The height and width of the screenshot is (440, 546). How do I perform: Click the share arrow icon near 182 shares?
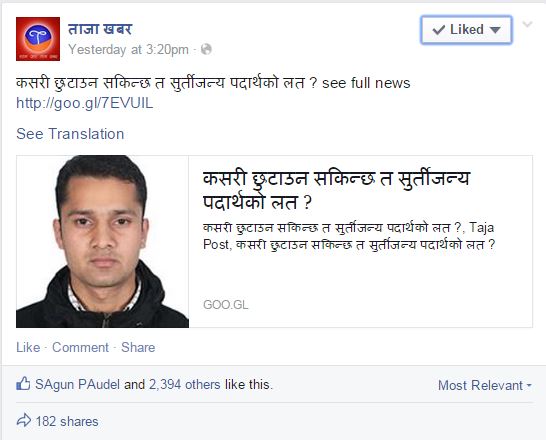(x=24, y=421)
